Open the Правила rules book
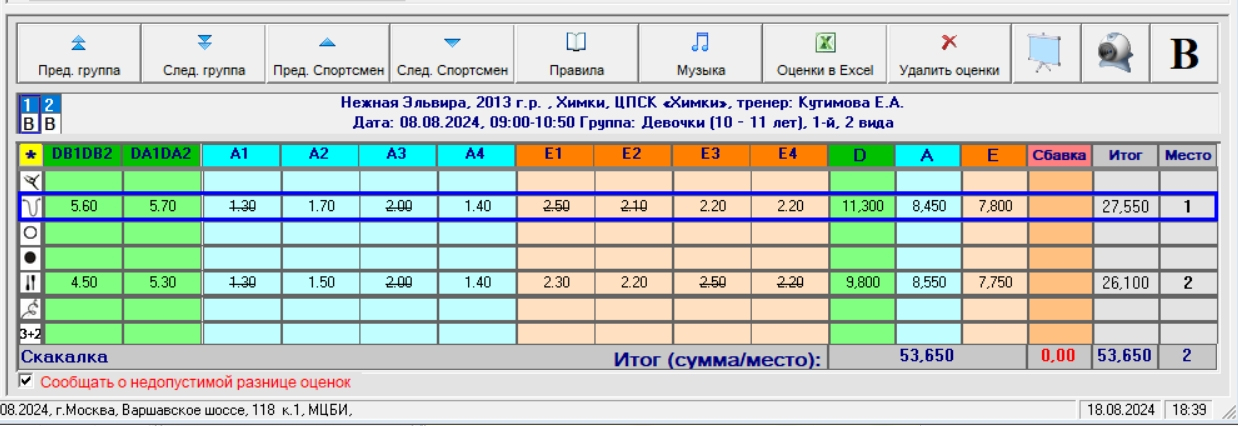 576,54
